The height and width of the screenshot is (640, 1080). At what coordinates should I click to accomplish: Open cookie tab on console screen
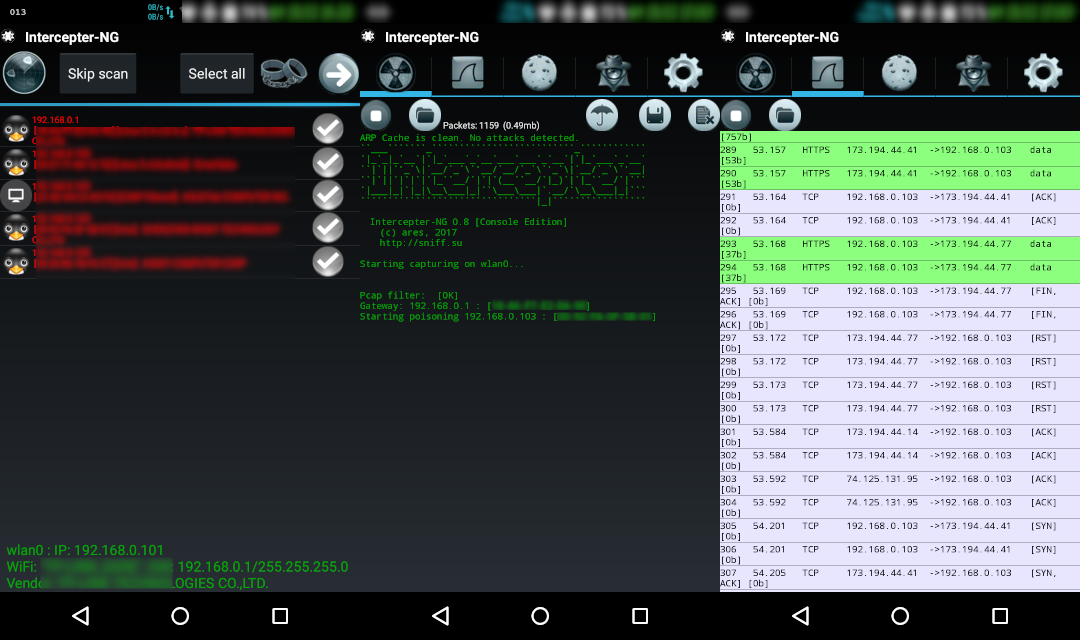539,73
